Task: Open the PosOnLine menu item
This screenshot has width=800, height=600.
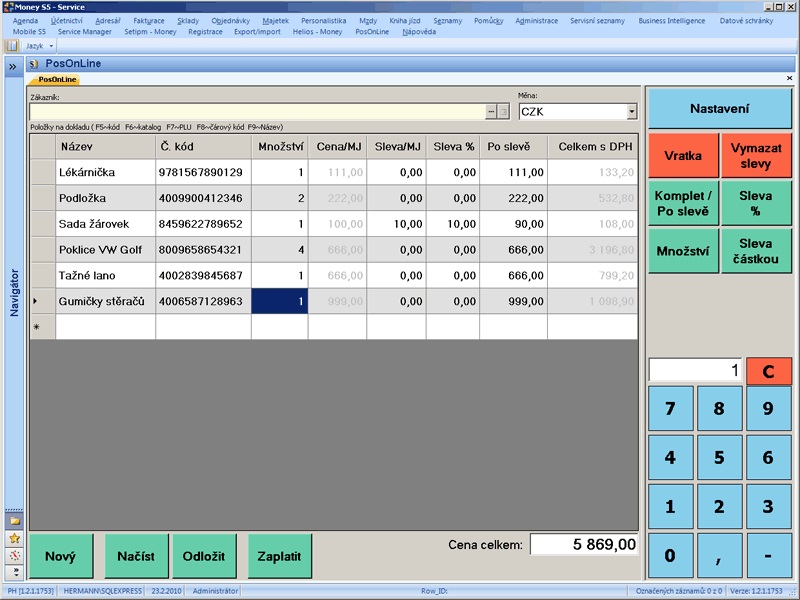Action: [x=372, y=32]
